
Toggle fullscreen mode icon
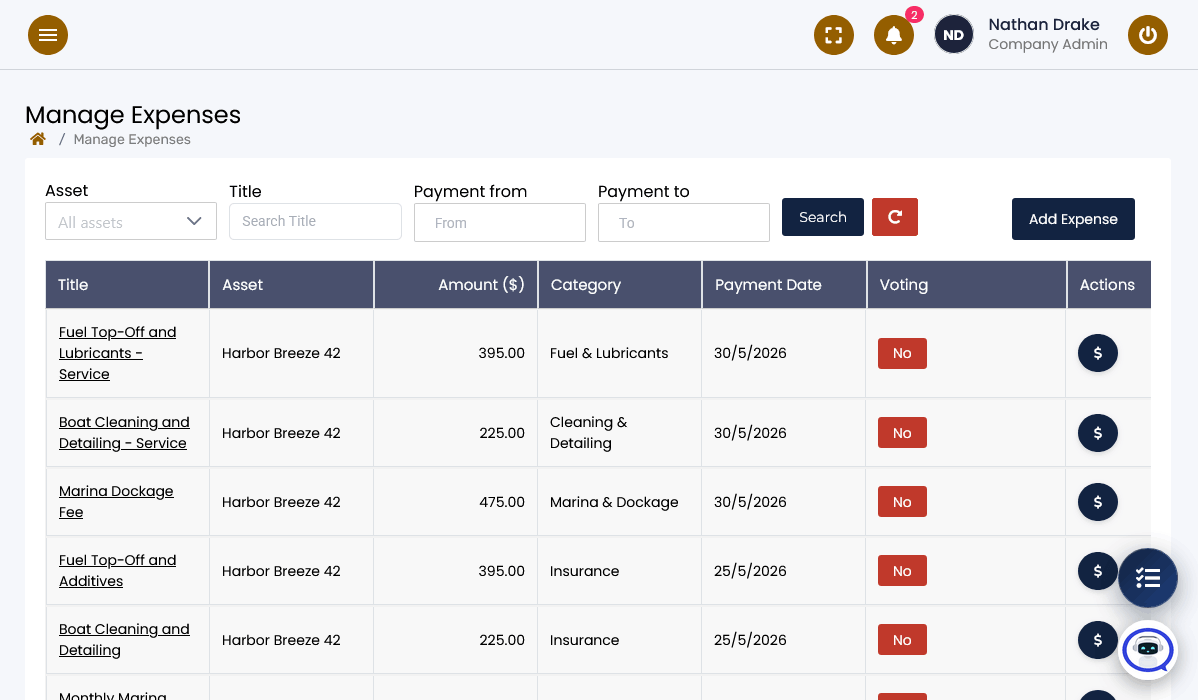[x=834, y=35]
